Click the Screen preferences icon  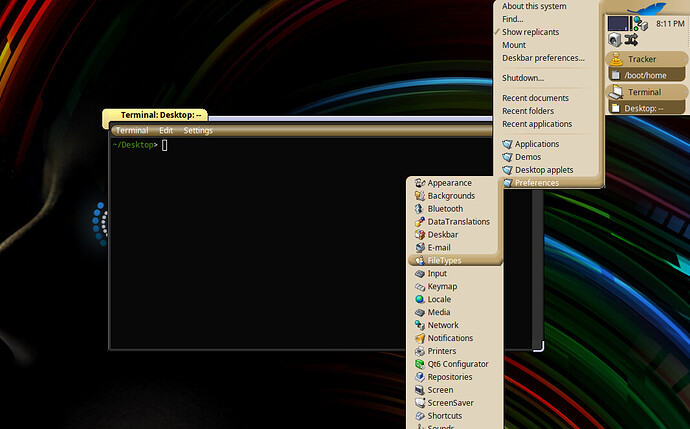(x=420, y=390)
